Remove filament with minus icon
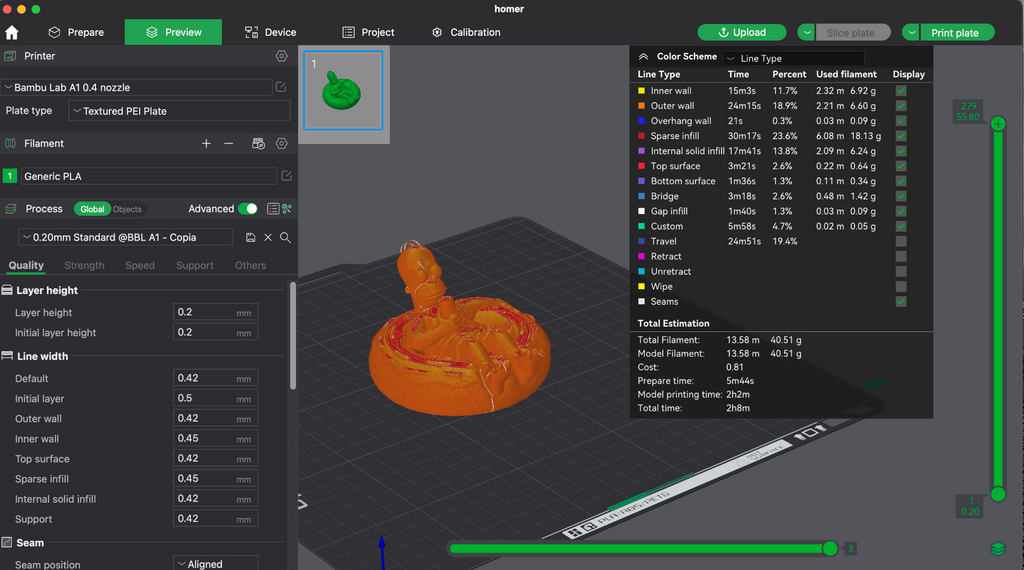Image resolution: width=1024 pixels, height=570 pixels. (229, 144)
